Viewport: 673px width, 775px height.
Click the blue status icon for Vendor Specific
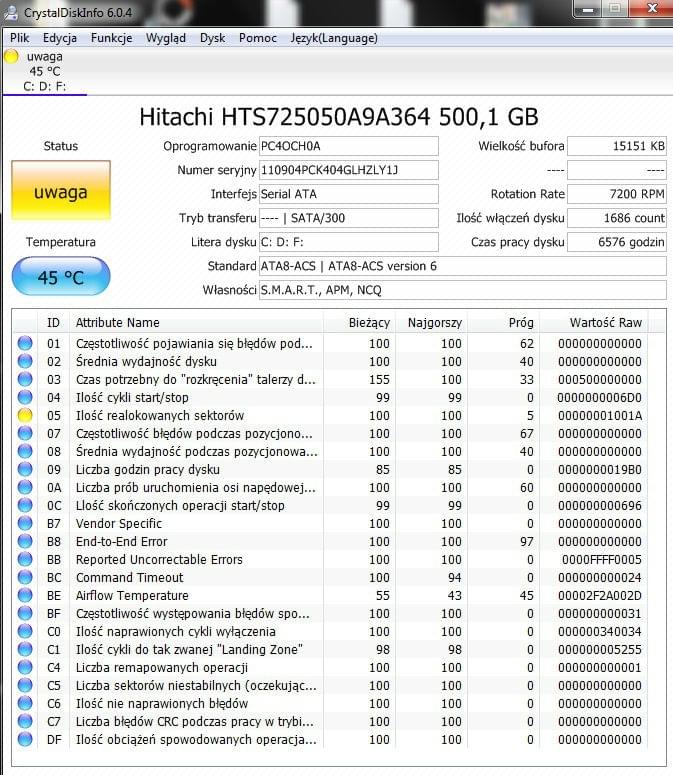[x=25, y=523]
